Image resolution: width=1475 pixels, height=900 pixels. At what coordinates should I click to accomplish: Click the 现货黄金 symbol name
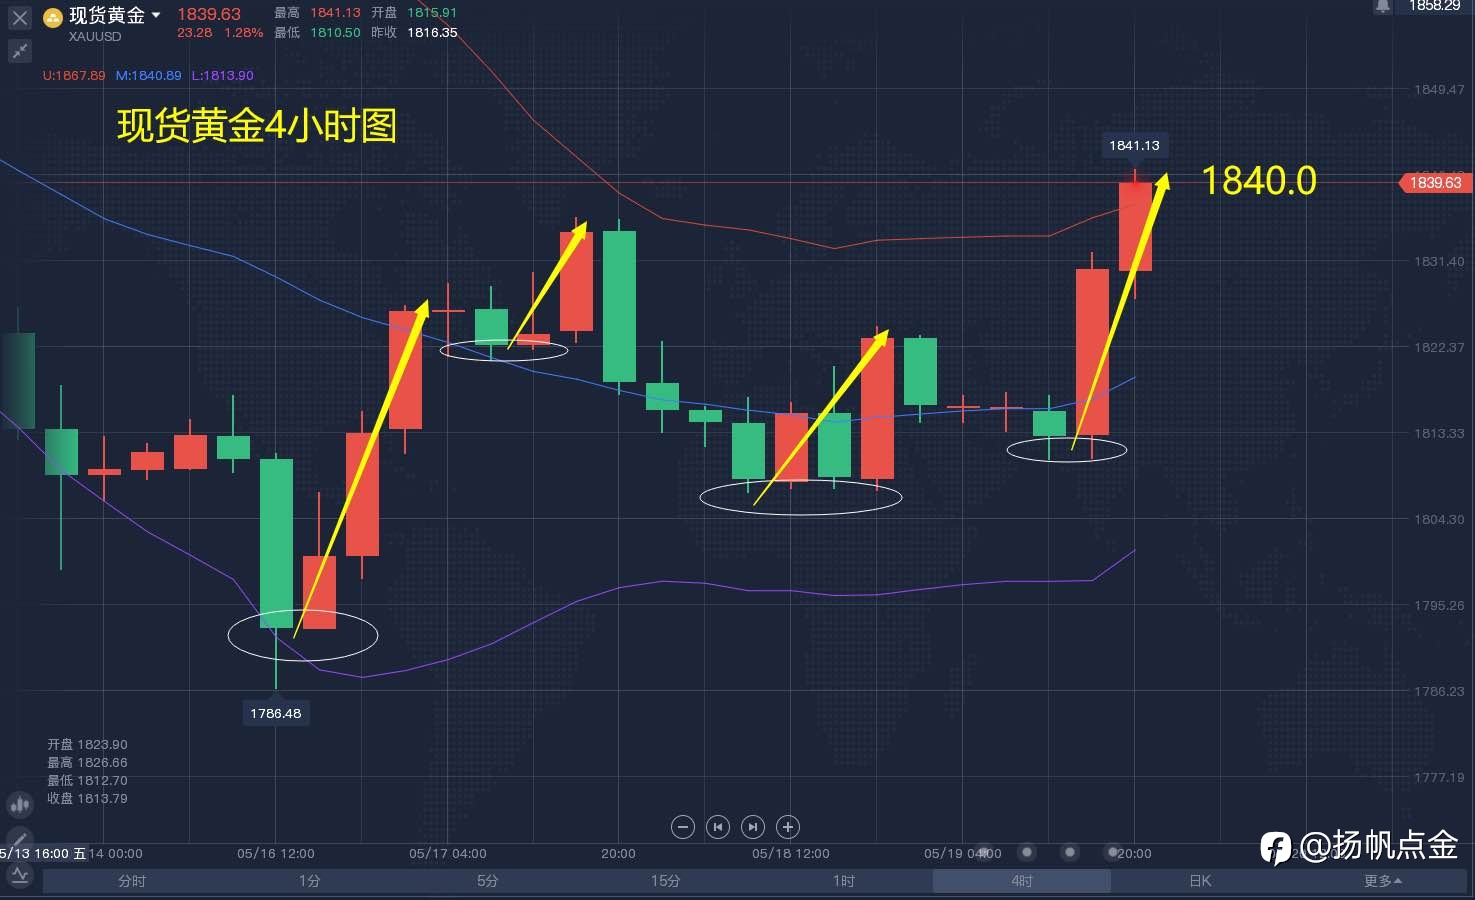[x=107, y=16]
